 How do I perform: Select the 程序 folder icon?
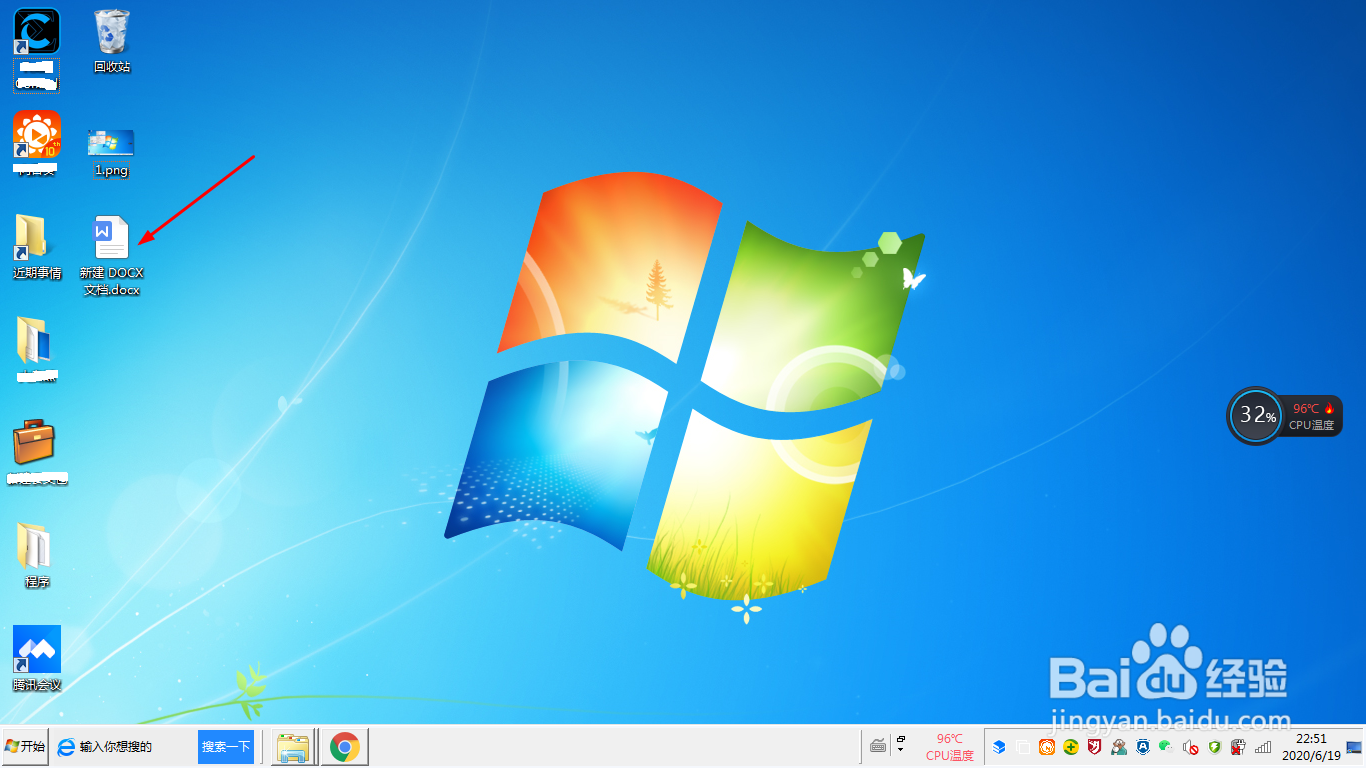click(x=37, y=555)
